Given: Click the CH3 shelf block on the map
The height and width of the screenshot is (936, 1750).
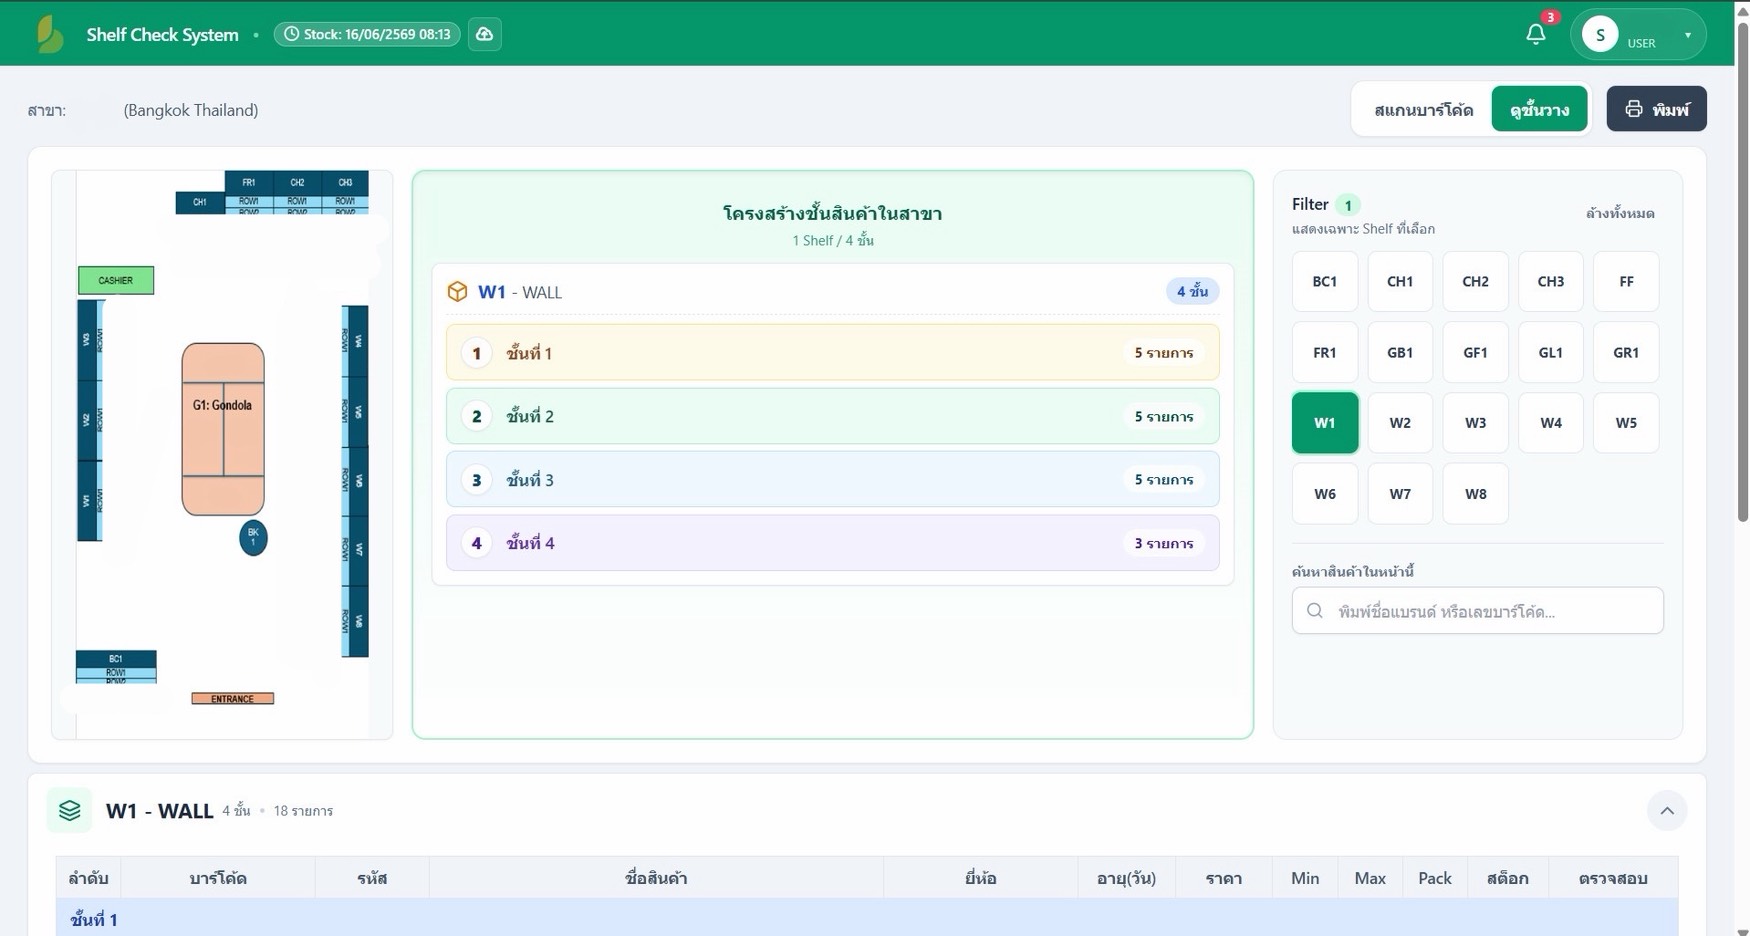Looking at the screenshot, I should click(x=345, y=183).
